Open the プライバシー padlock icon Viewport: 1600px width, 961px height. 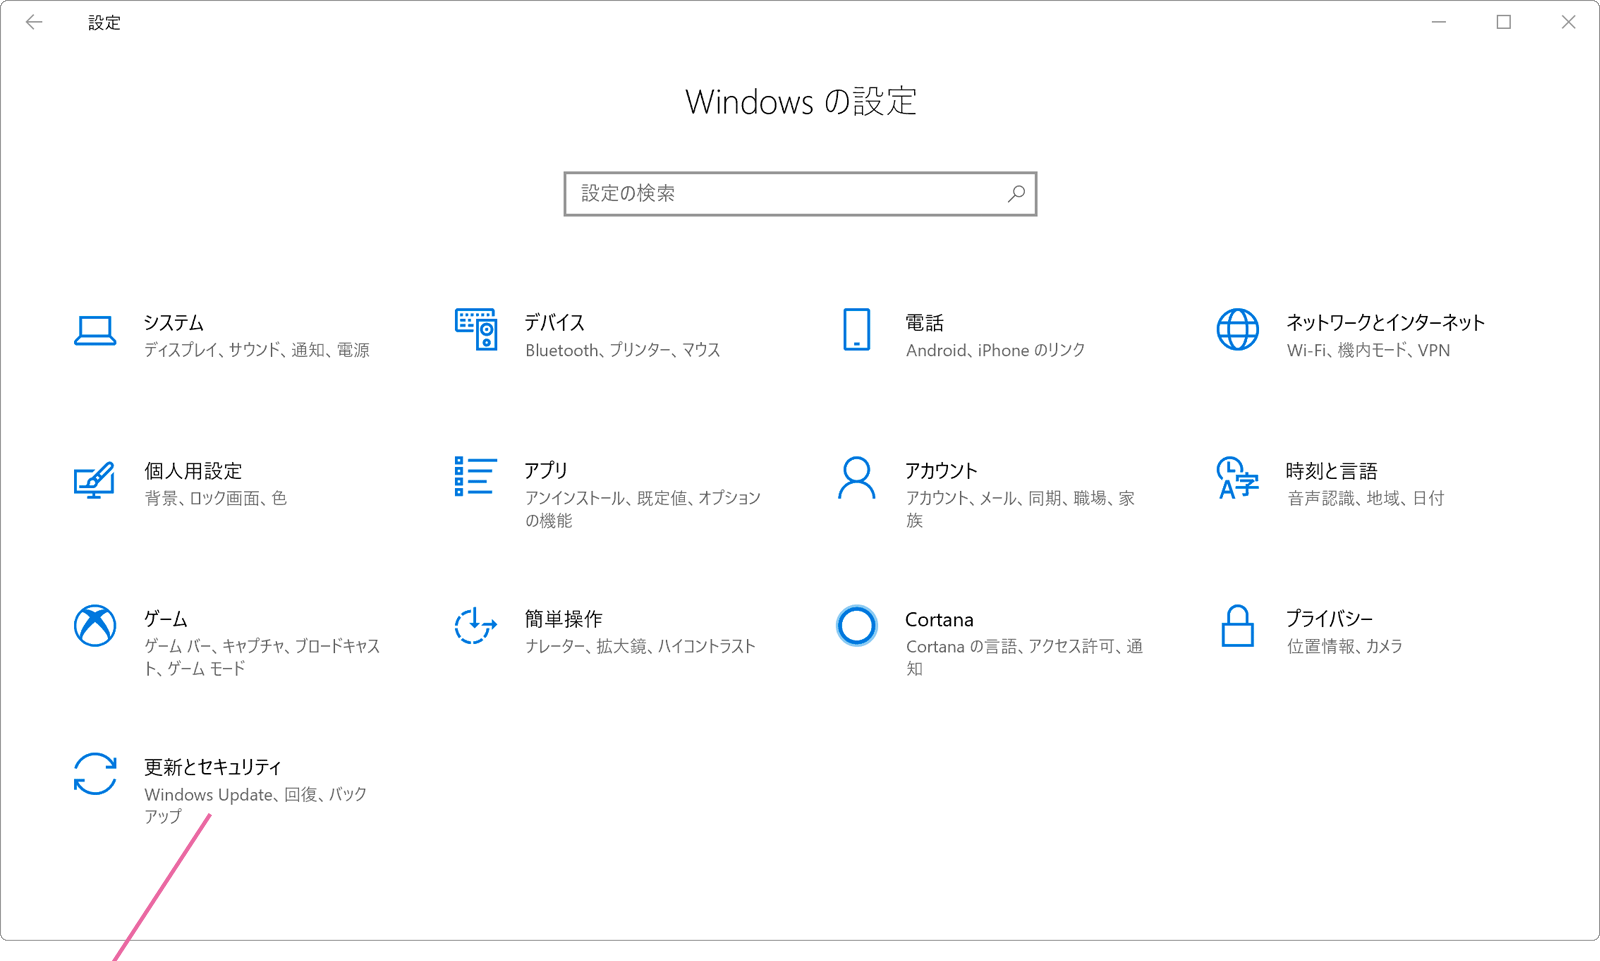coord(1238,626)
